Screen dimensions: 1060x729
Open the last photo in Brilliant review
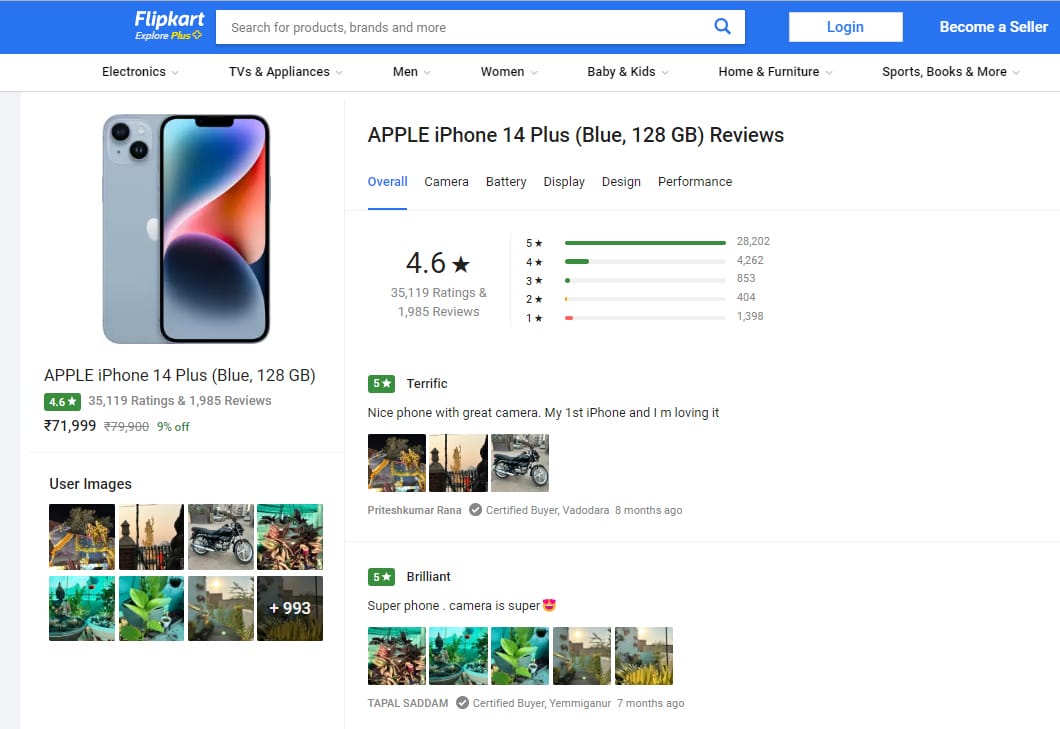644,656
